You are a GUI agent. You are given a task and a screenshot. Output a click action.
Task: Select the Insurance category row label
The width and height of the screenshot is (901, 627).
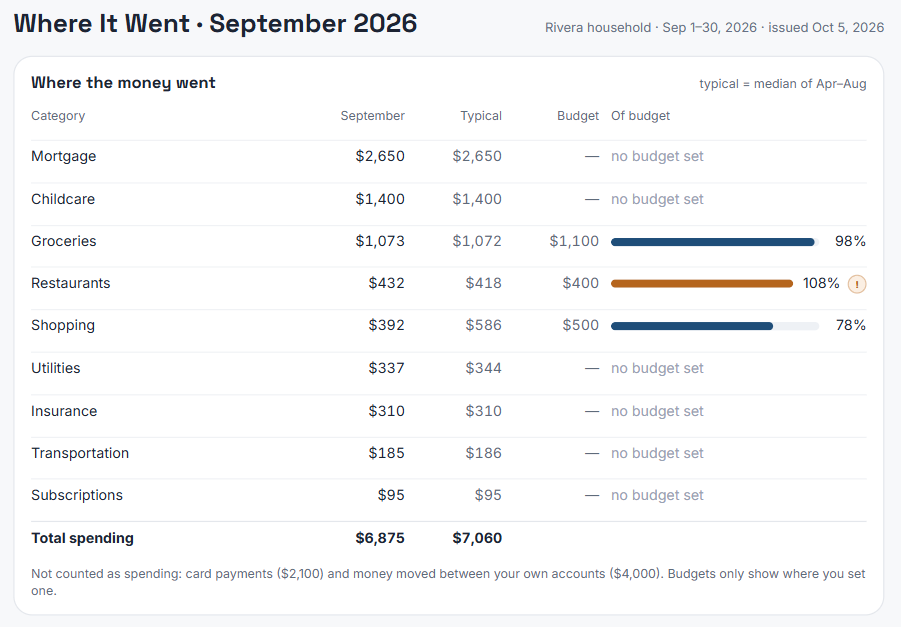tap(64, 411)
